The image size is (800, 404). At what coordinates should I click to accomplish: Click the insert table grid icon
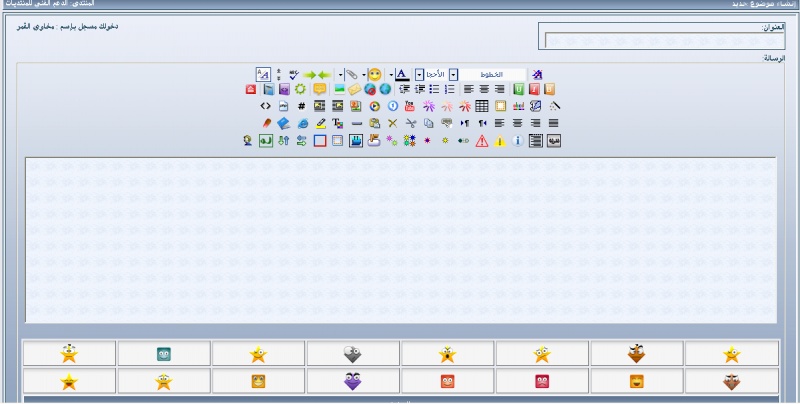[x=482, y=106]
